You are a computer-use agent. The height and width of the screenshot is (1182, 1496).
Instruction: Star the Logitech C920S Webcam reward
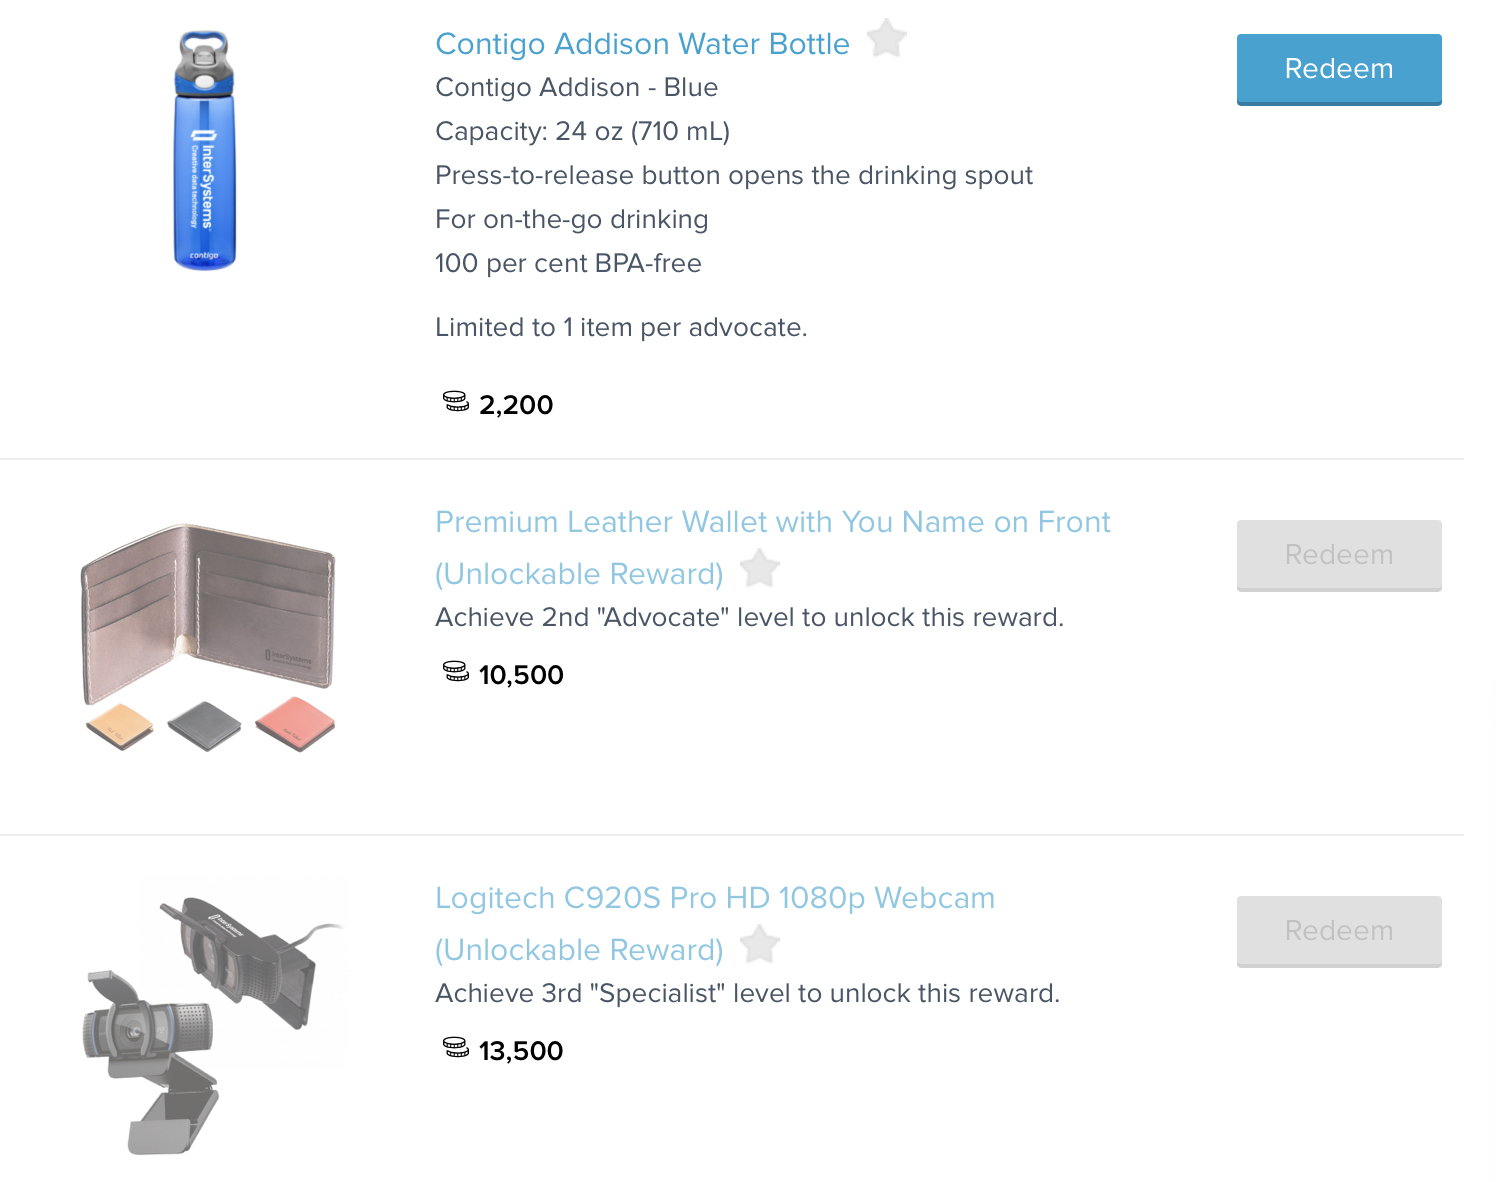[x=760, y=945]
